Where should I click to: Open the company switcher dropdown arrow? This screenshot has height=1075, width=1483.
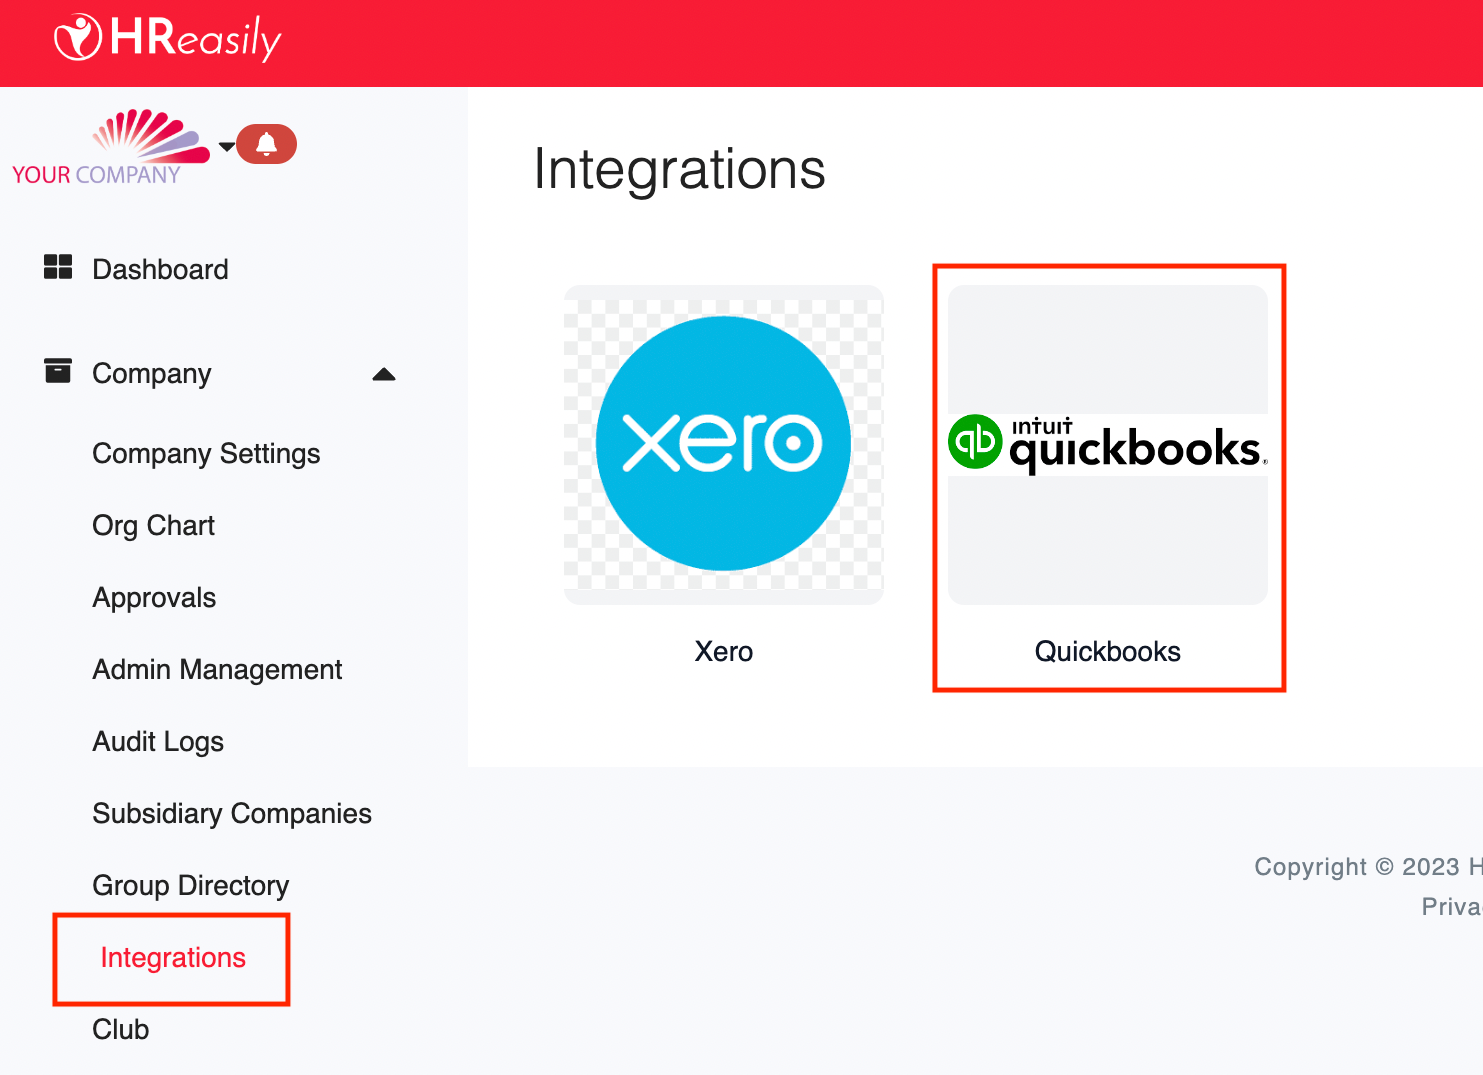tap(227, 146)
